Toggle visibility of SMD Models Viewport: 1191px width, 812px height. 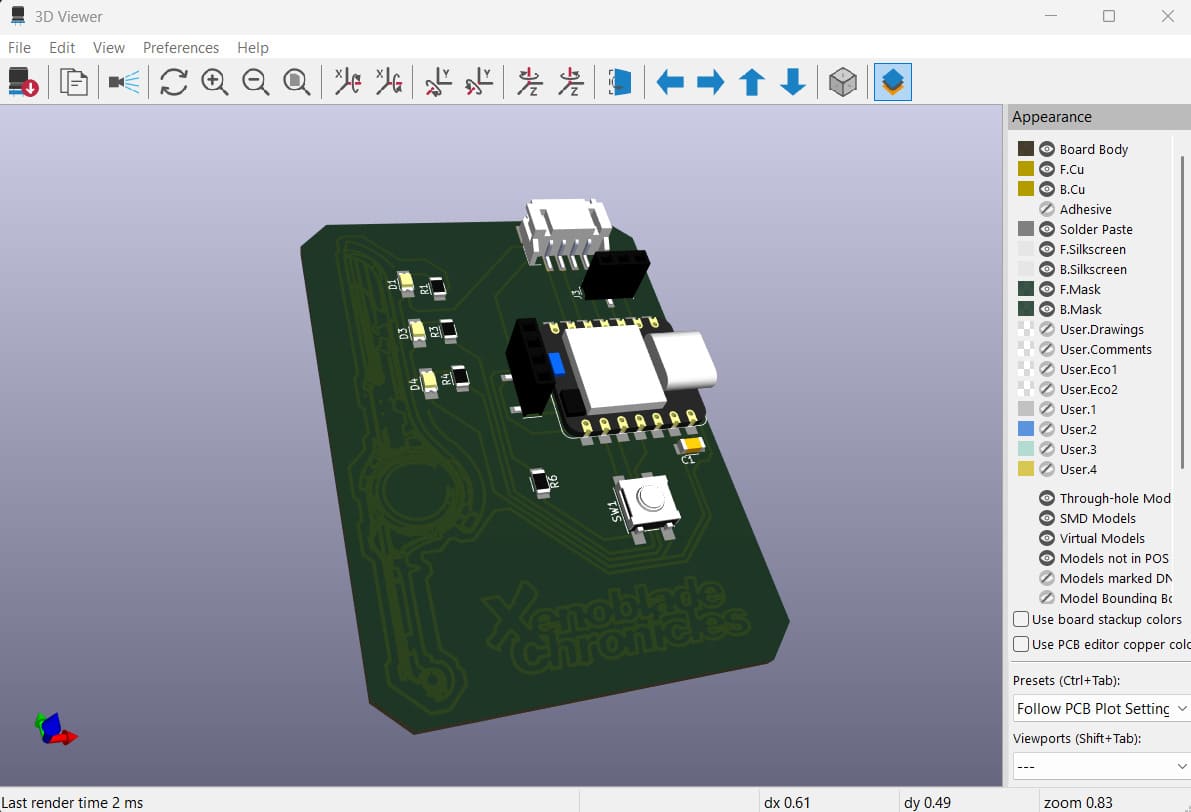coord(1046,518)
